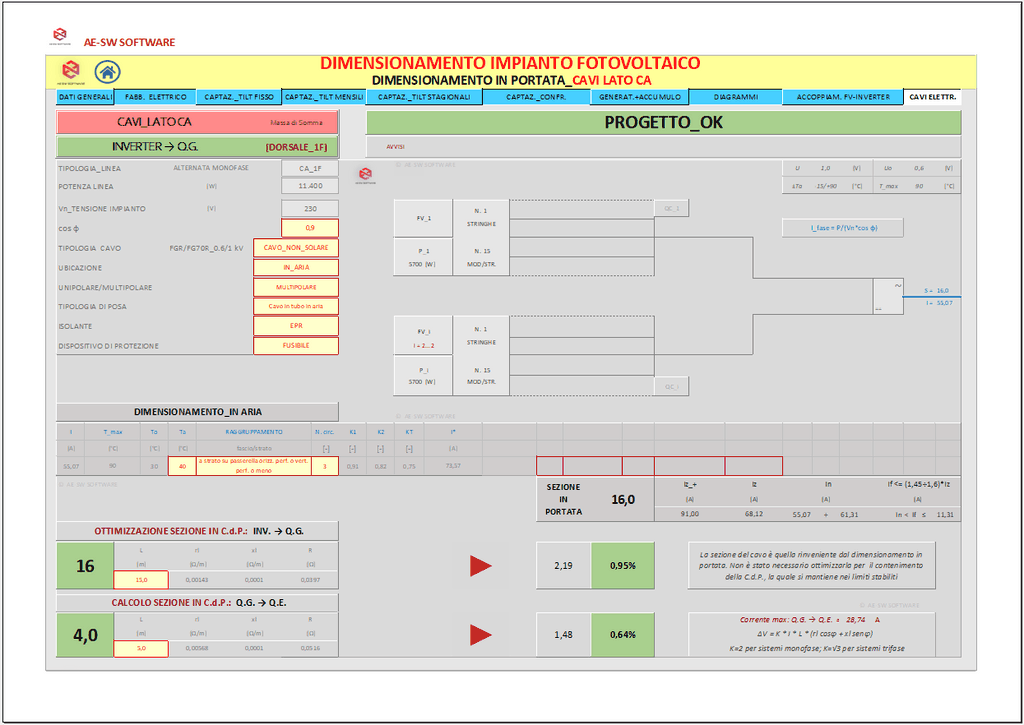Click the cable length field showing 15,0
Screen dimensions: 1024x725
pos(141,580)
